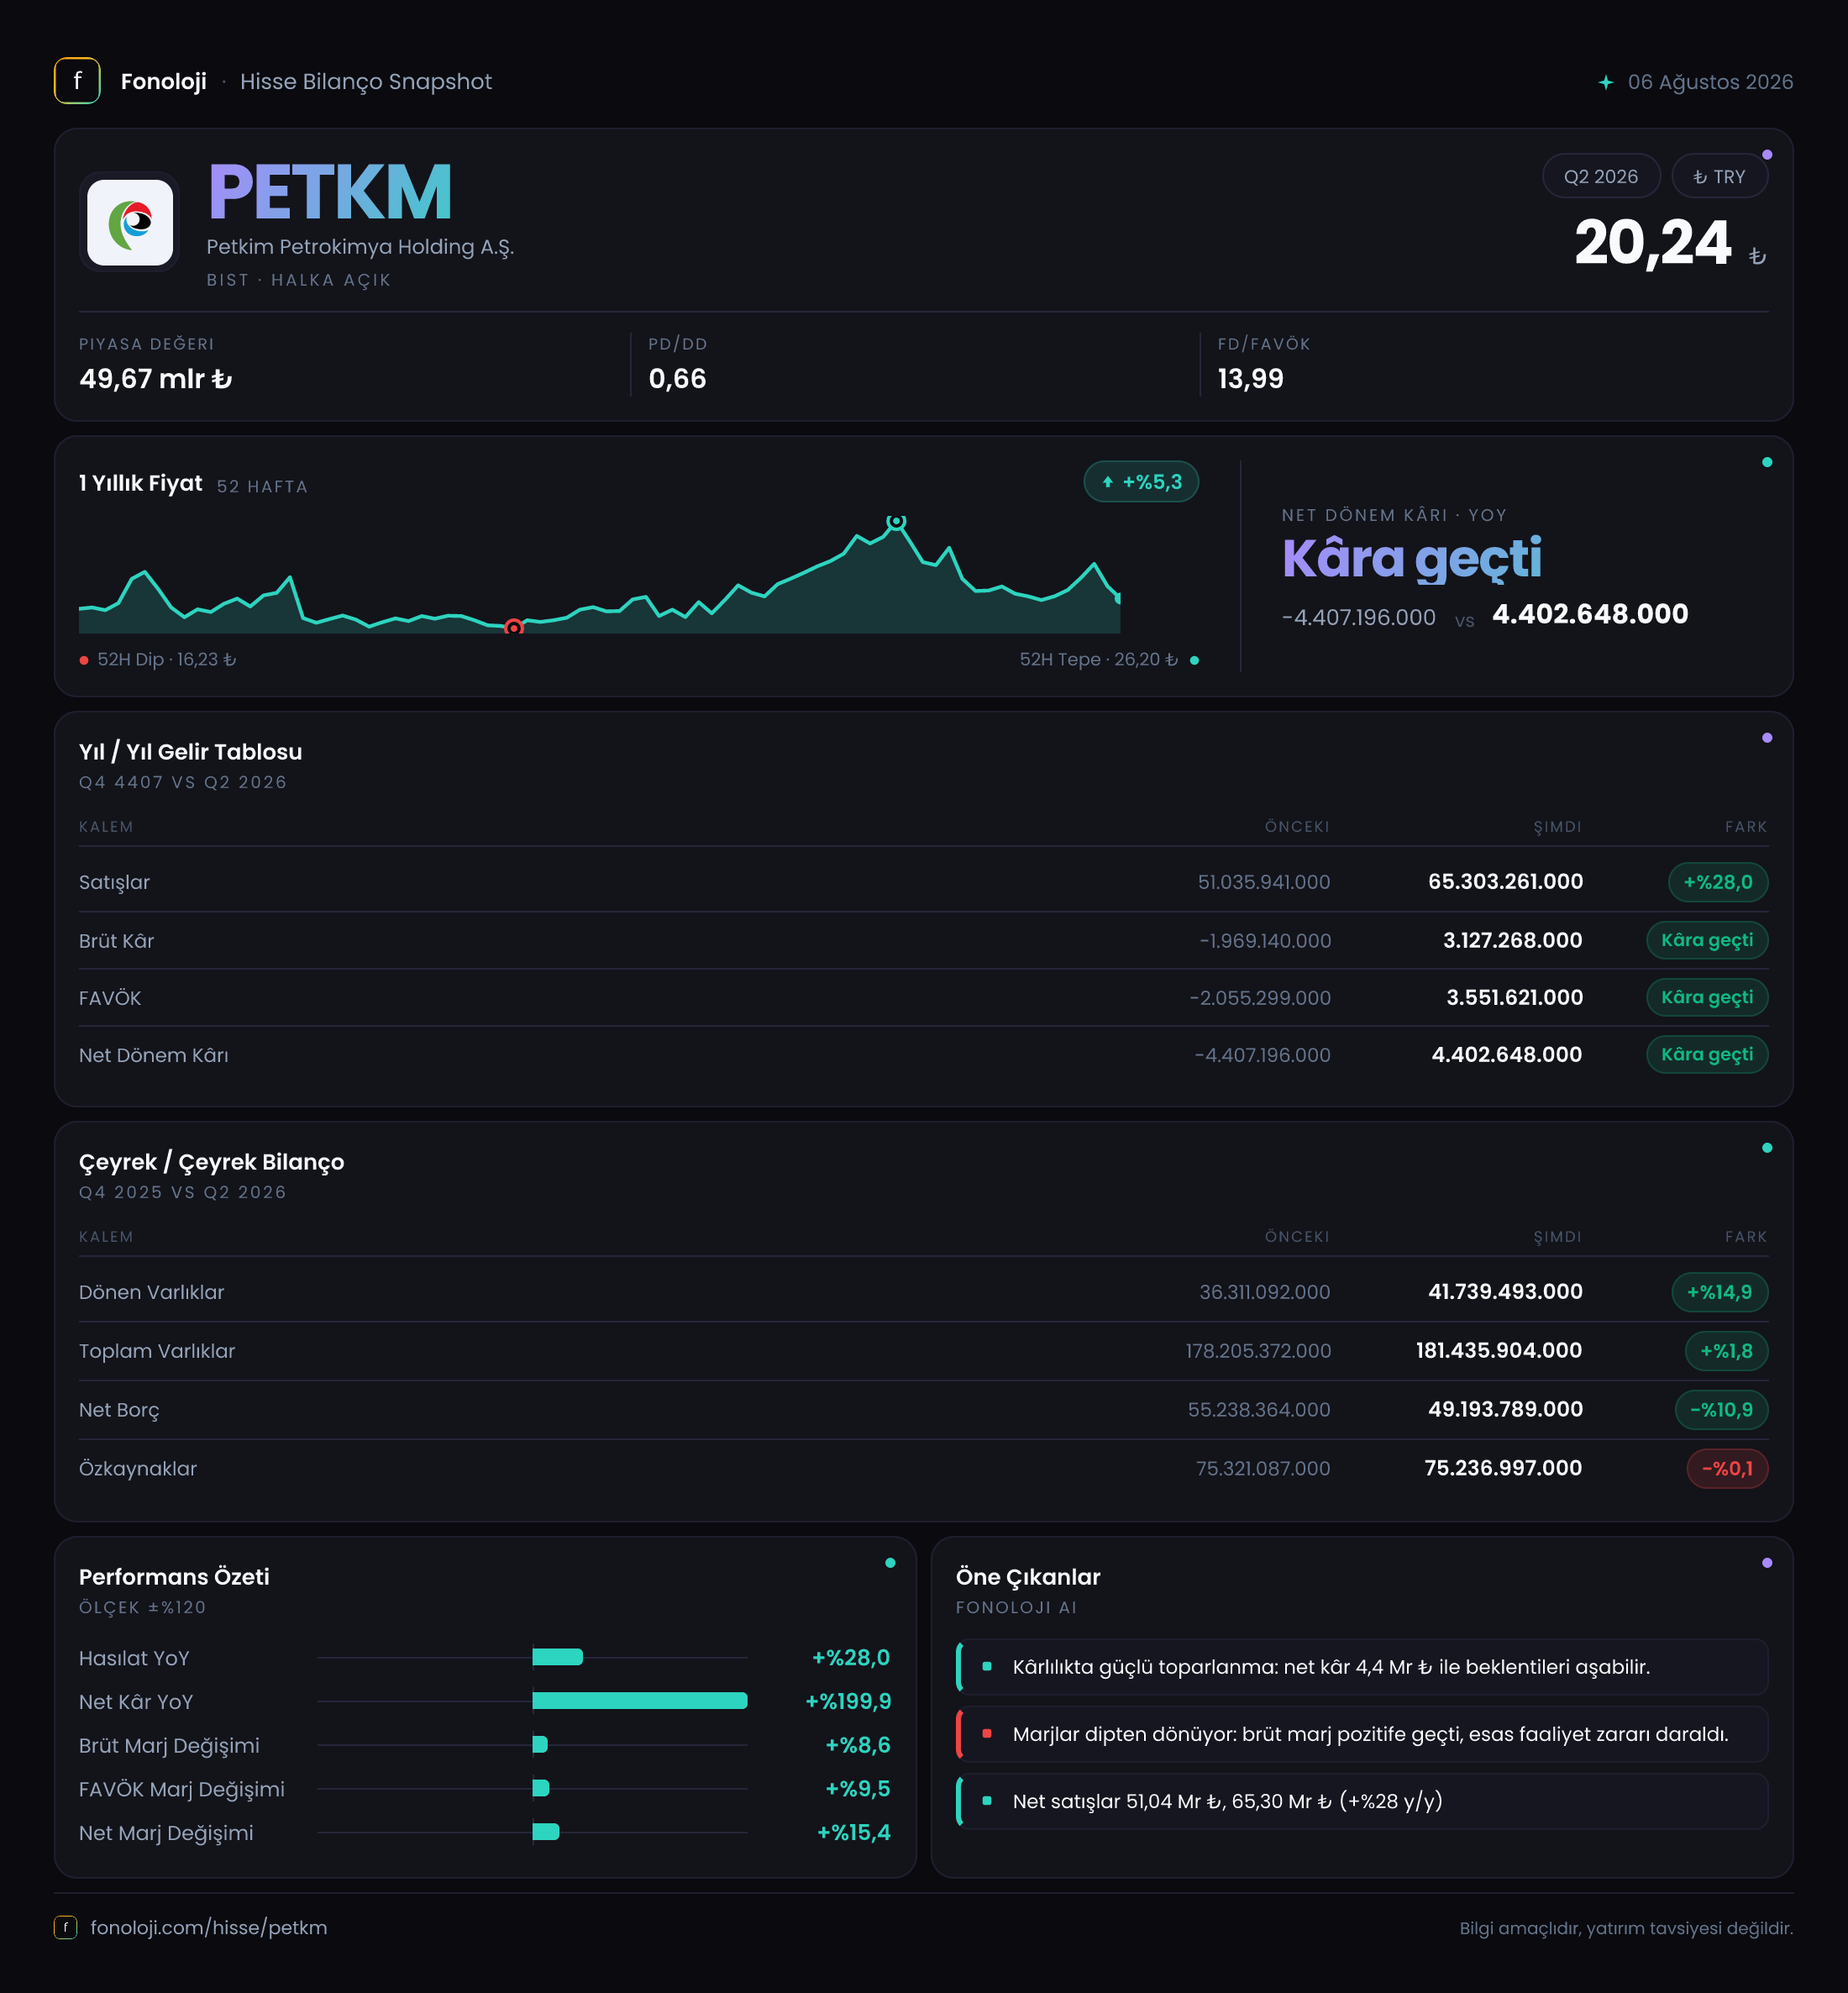Click the Net Marj Değişimi performance bar
Viewport: 1848px width, 1993px height.
pos(546,1832)
